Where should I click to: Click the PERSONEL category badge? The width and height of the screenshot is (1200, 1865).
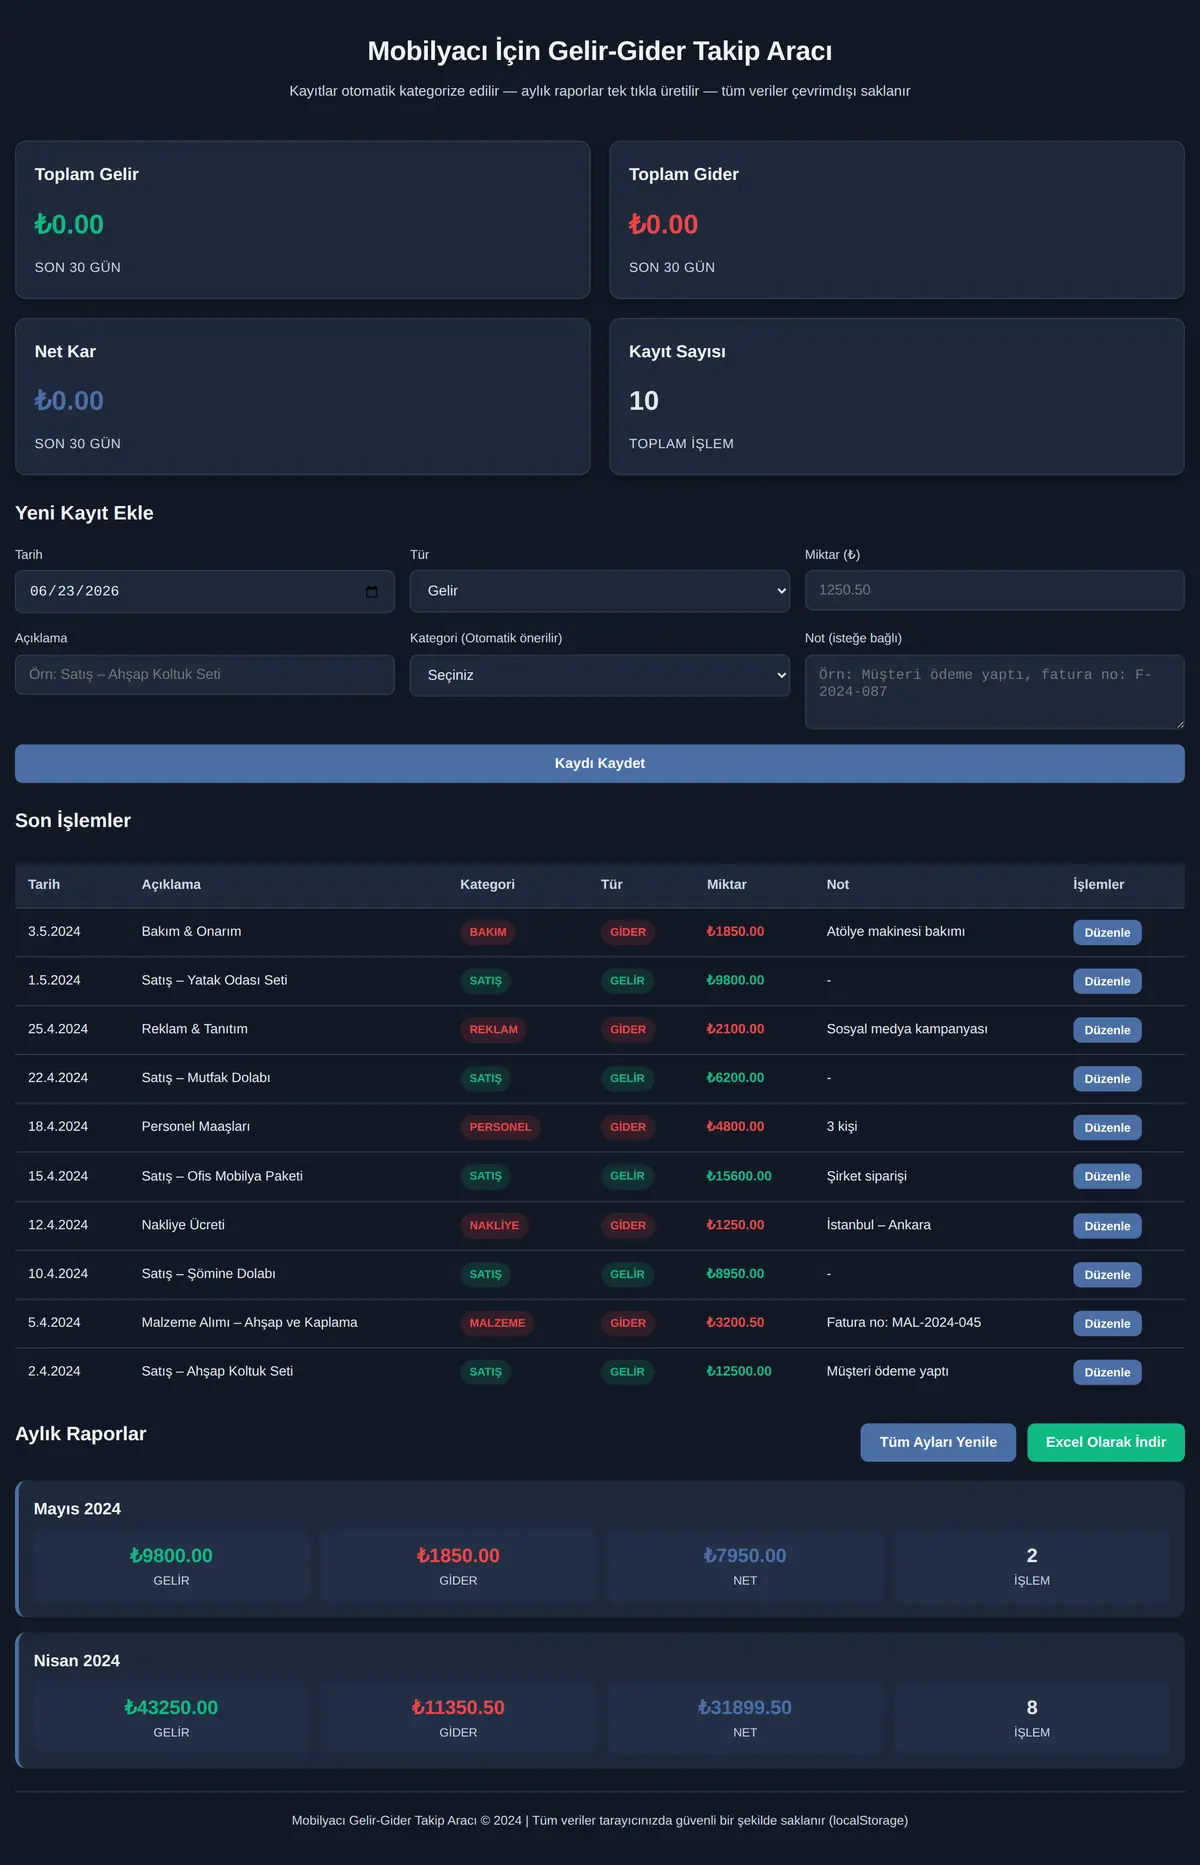pyautogui.click(x=500, y=1127)
